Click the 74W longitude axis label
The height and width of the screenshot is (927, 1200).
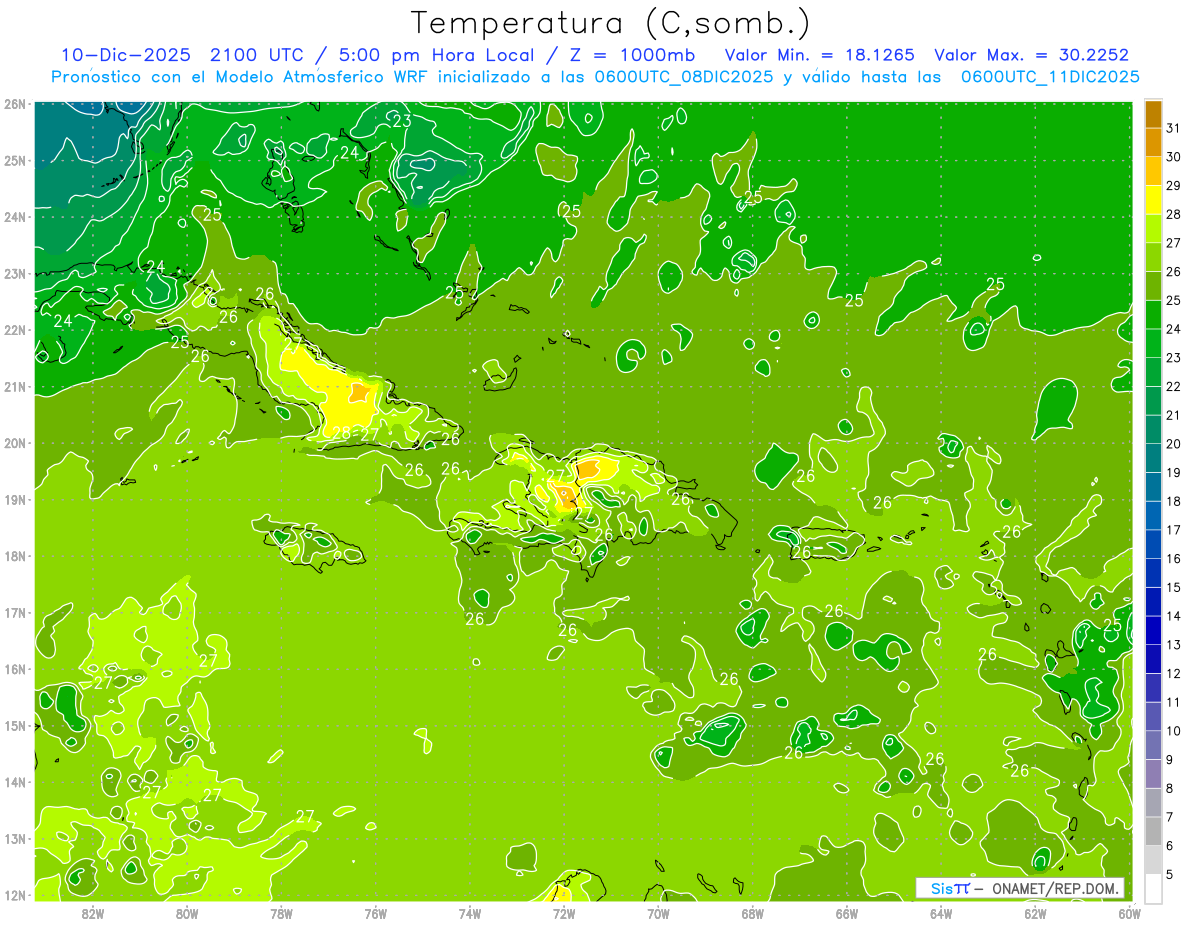470,912
